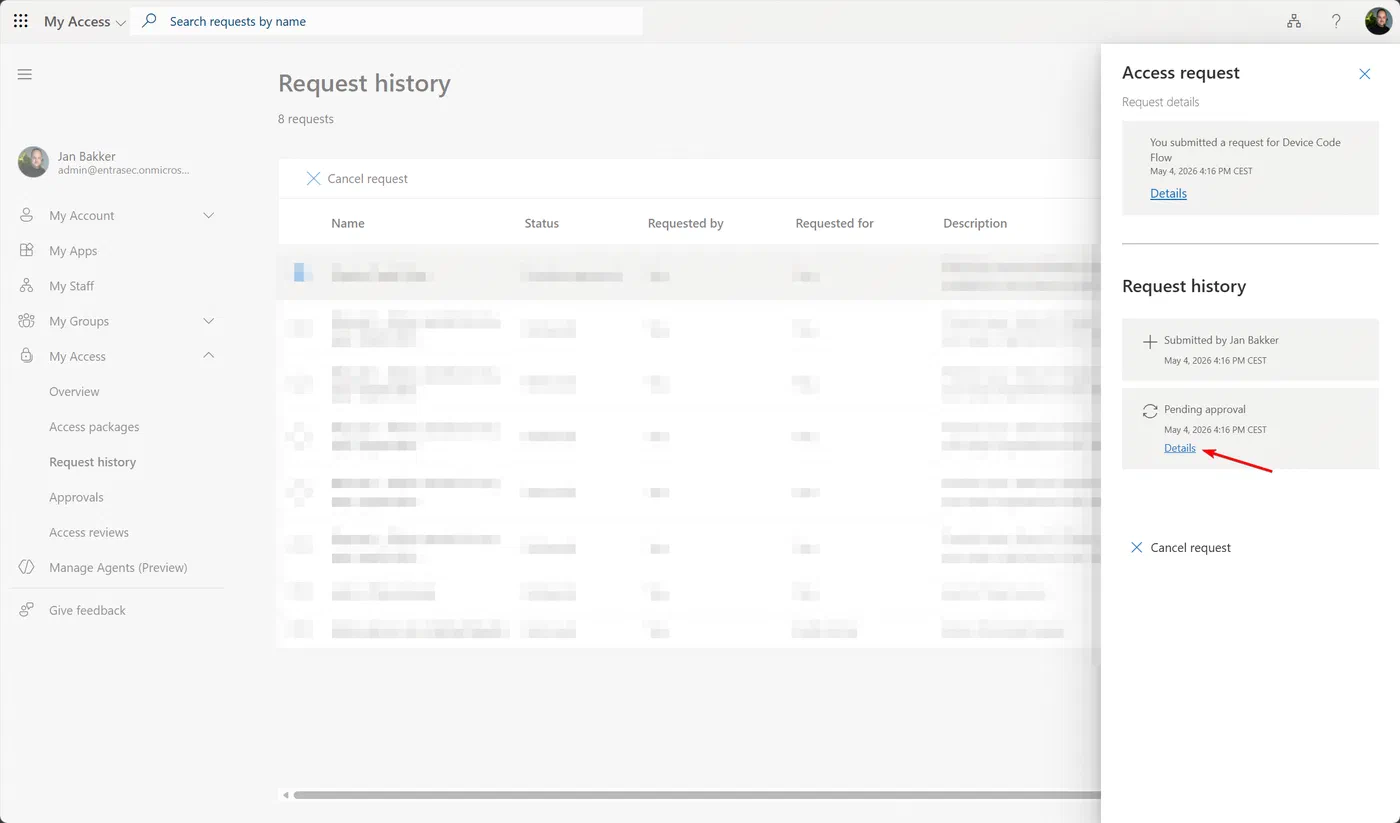This screenshot has width=1400, height=823.
Task: Click Cancel request in the side panel
Action: [x=1180, y=547]
